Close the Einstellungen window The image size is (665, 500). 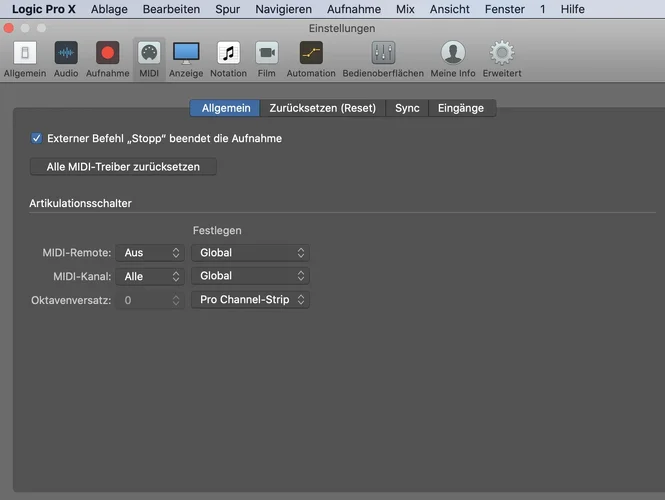tap(9, 28)
